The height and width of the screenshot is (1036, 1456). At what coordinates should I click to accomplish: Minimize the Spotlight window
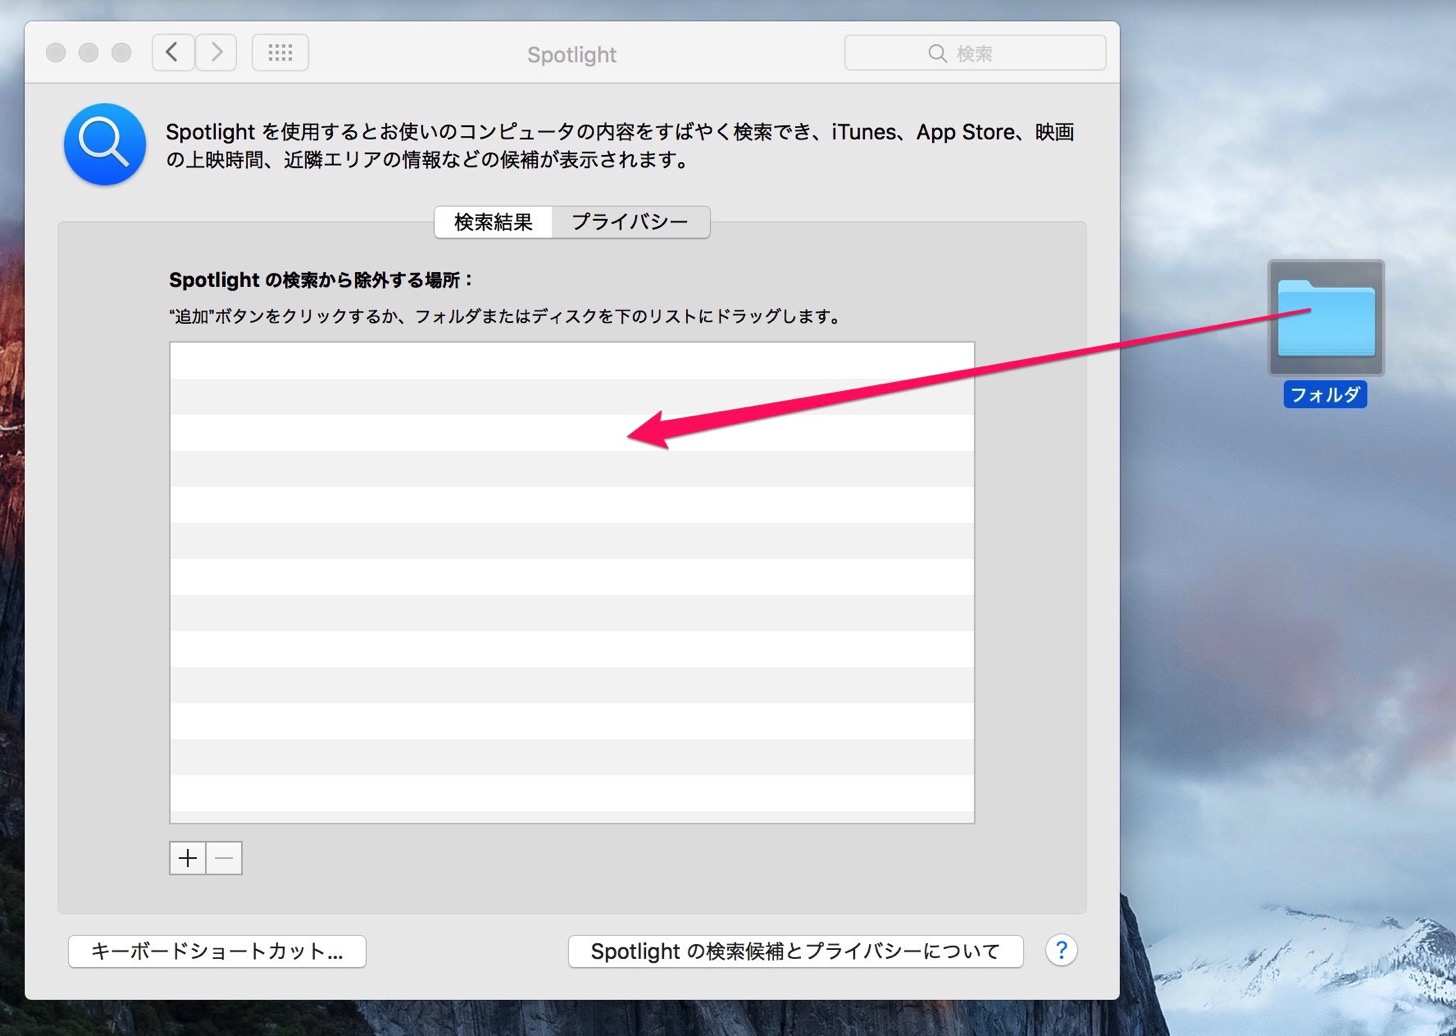88,52
